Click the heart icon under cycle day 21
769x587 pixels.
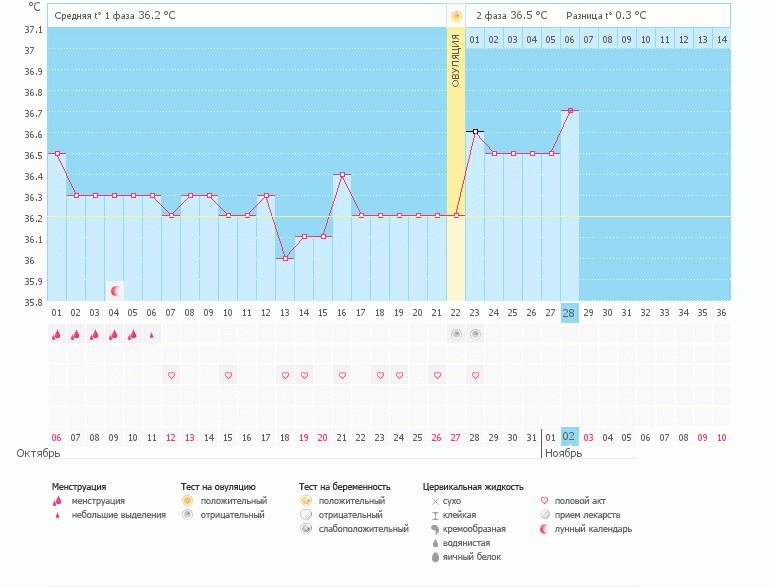coord(437,375)
